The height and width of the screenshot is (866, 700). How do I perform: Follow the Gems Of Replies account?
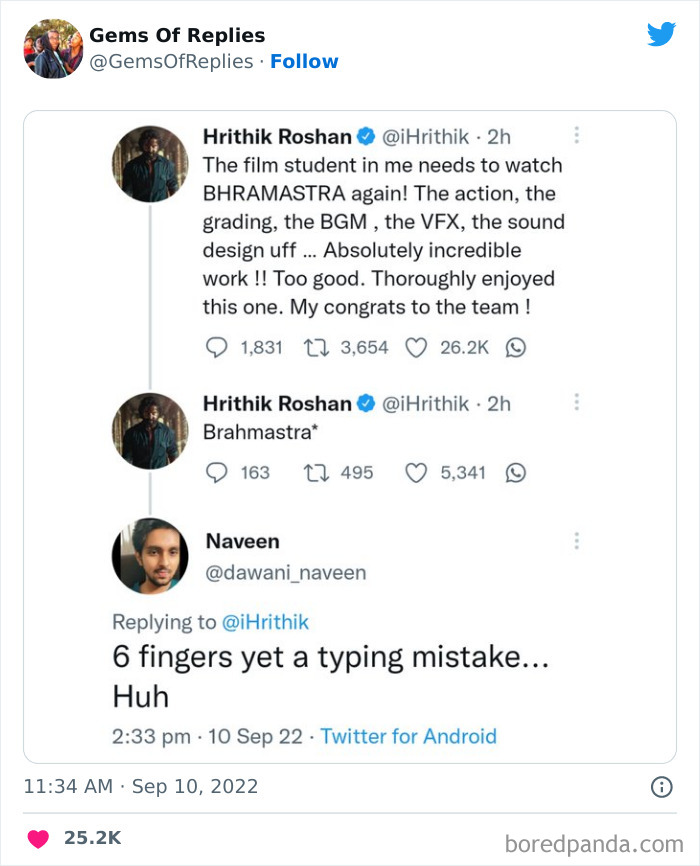click(x=304, y=62)
